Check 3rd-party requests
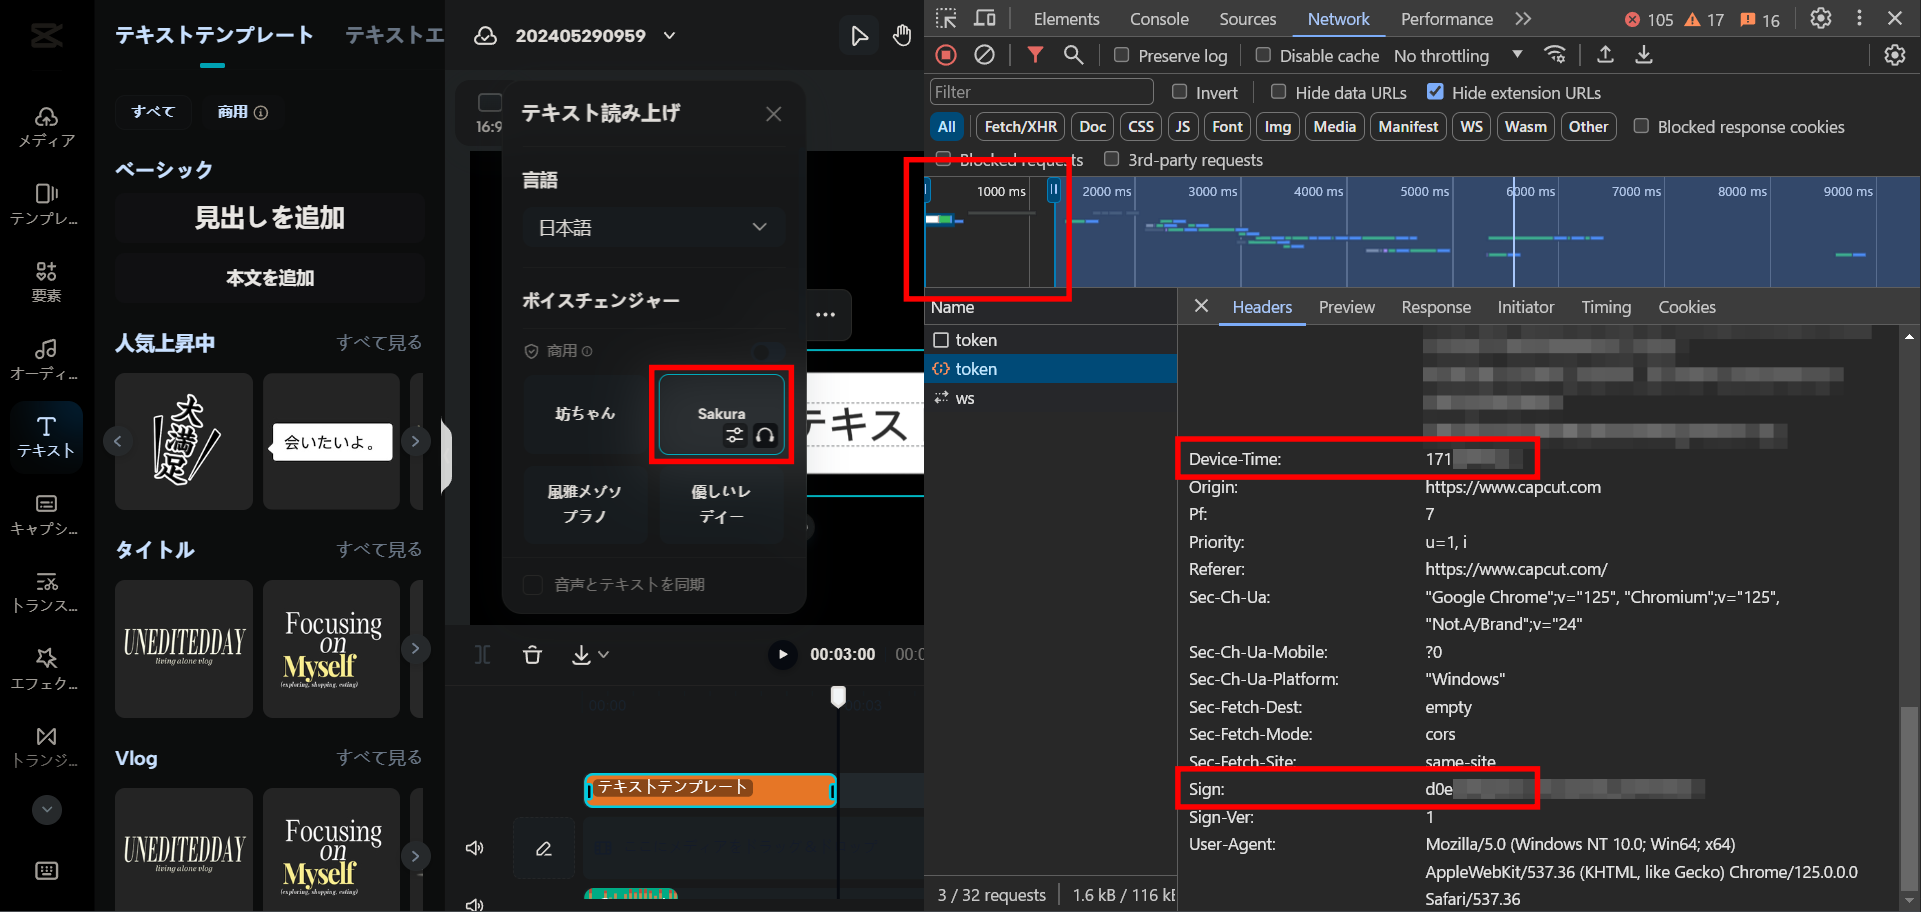The image size is (1921, 912). 1111,159
